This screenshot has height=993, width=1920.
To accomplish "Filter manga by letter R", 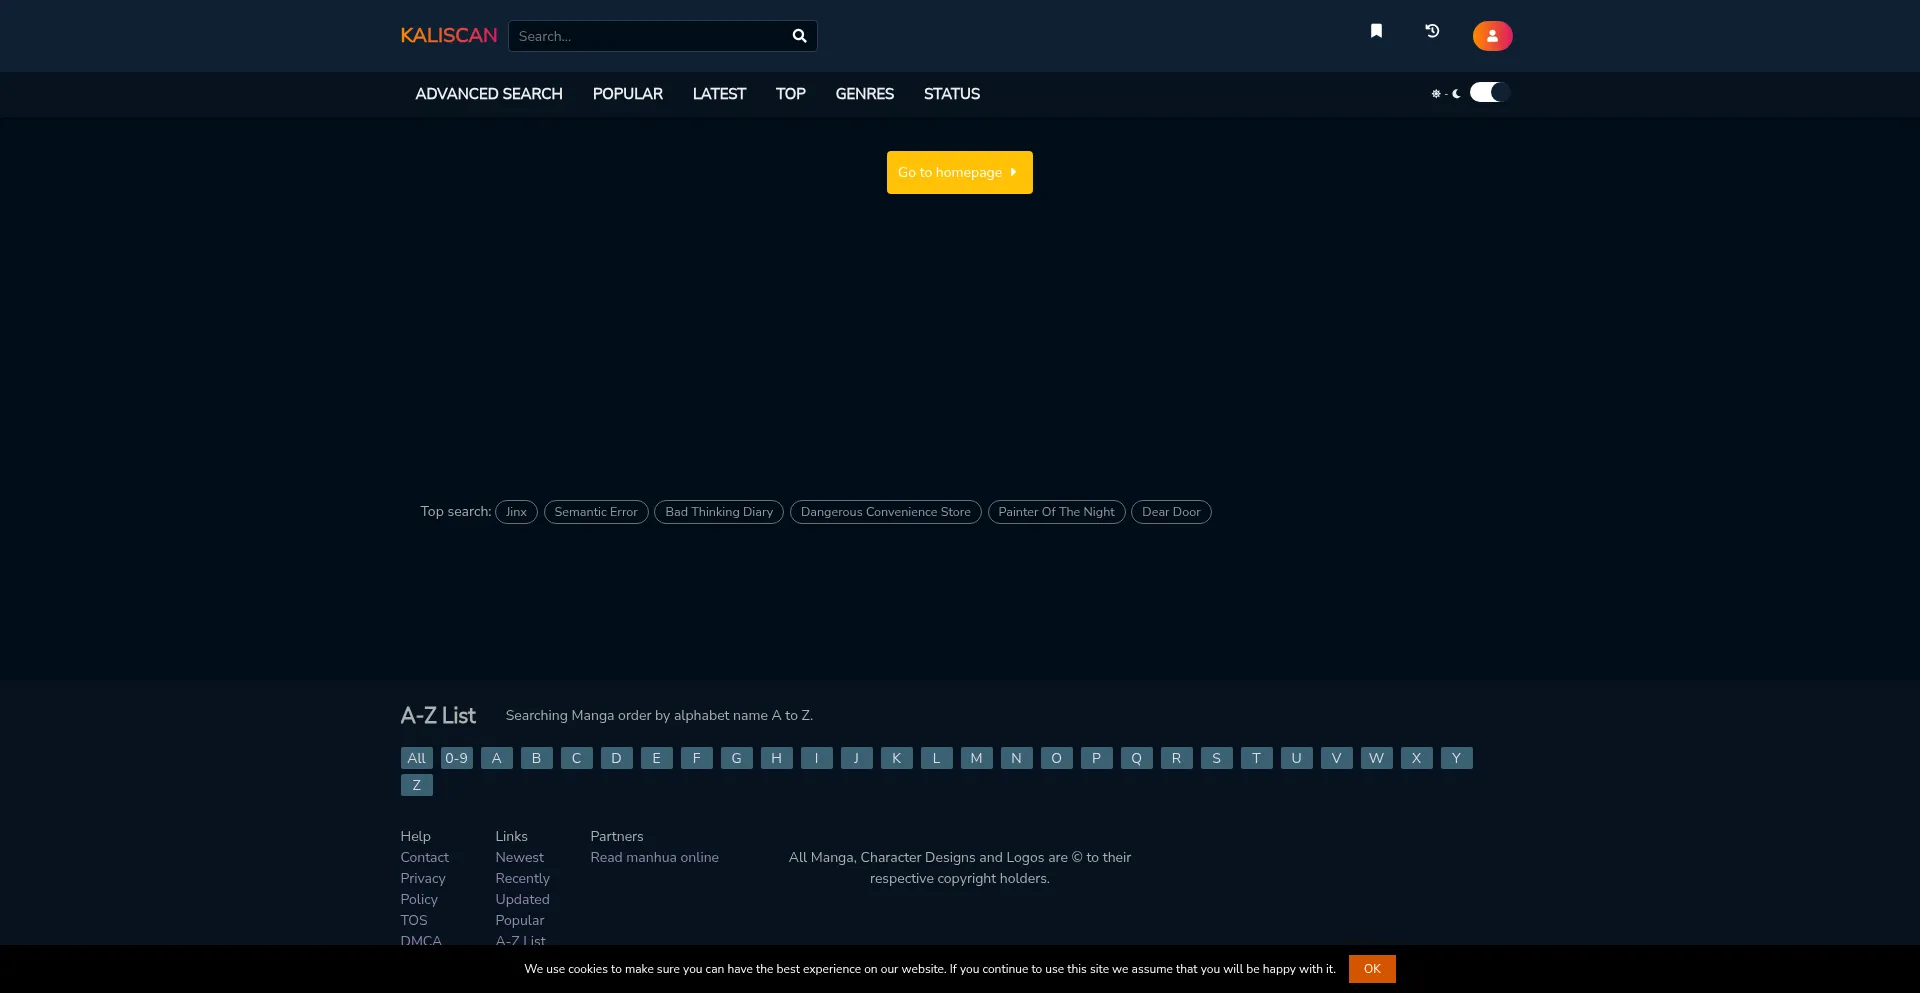I will pos(1177,758).
